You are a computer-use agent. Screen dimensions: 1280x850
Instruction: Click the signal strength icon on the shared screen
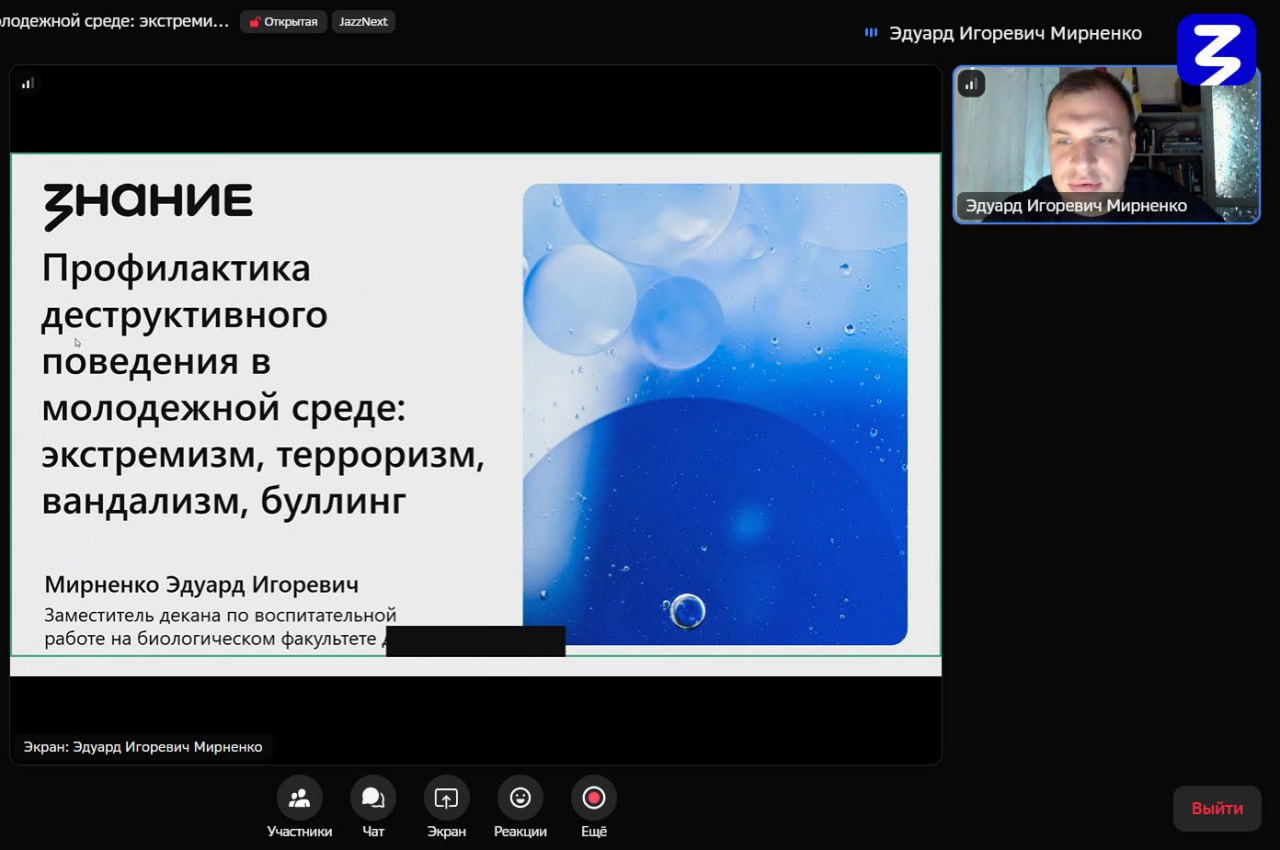[28, 83]
